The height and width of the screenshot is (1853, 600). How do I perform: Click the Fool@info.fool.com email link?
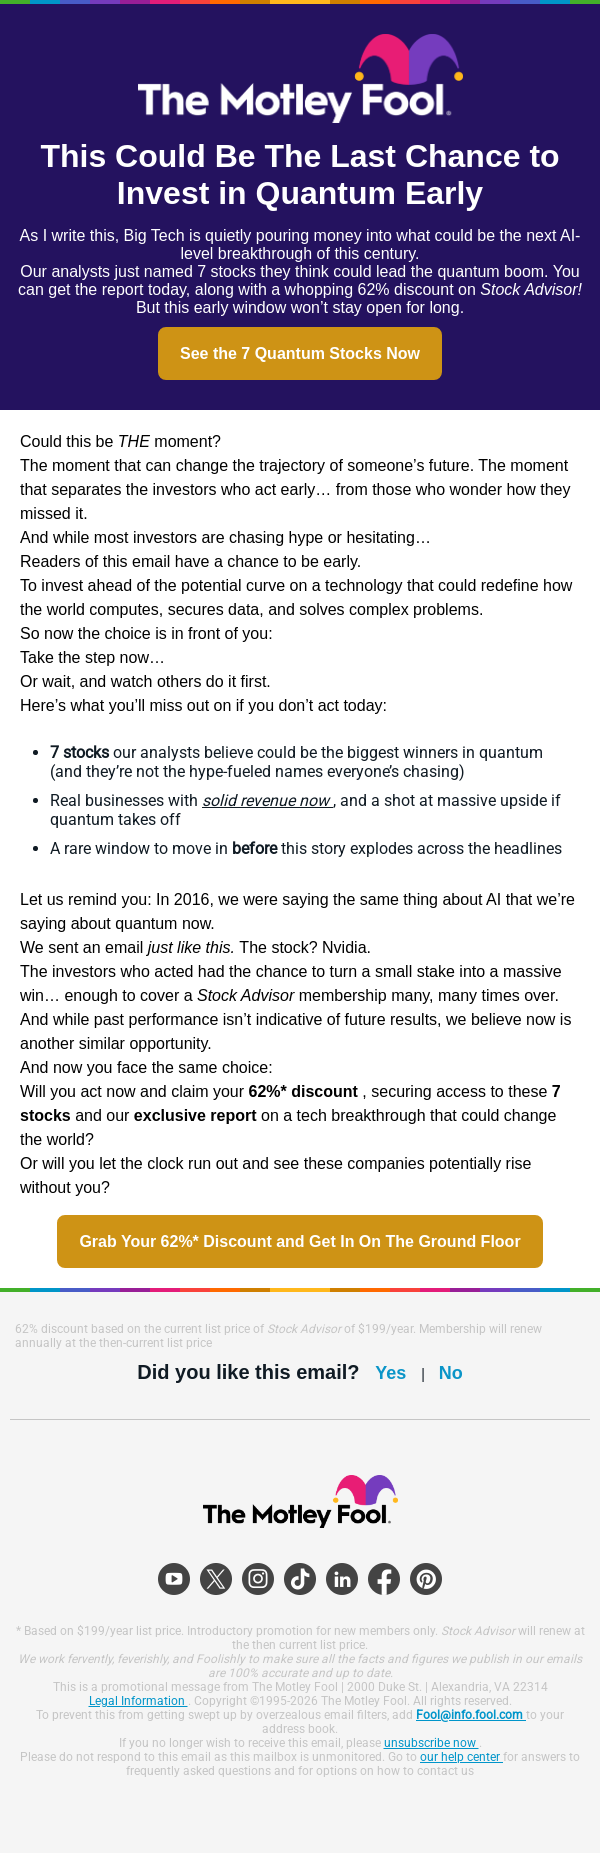pyautogui.click(x=469, y=1714)
